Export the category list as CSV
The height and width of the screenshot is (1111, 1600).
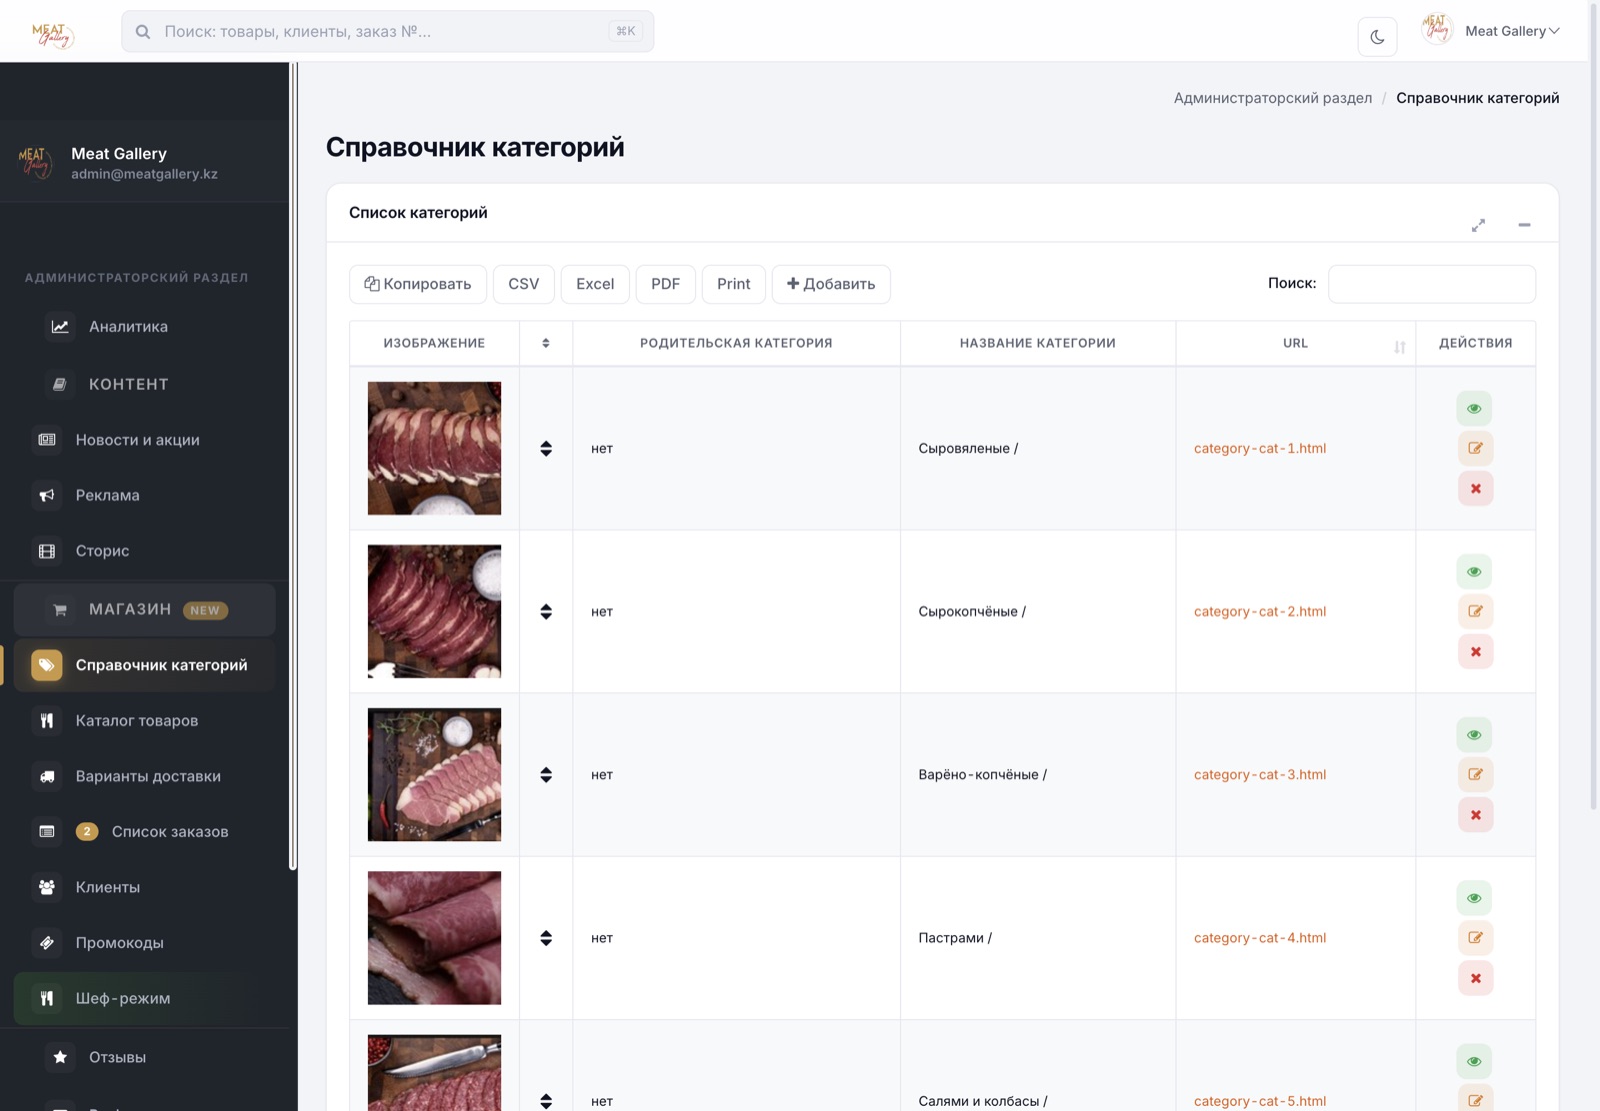[x=524, y=284]
